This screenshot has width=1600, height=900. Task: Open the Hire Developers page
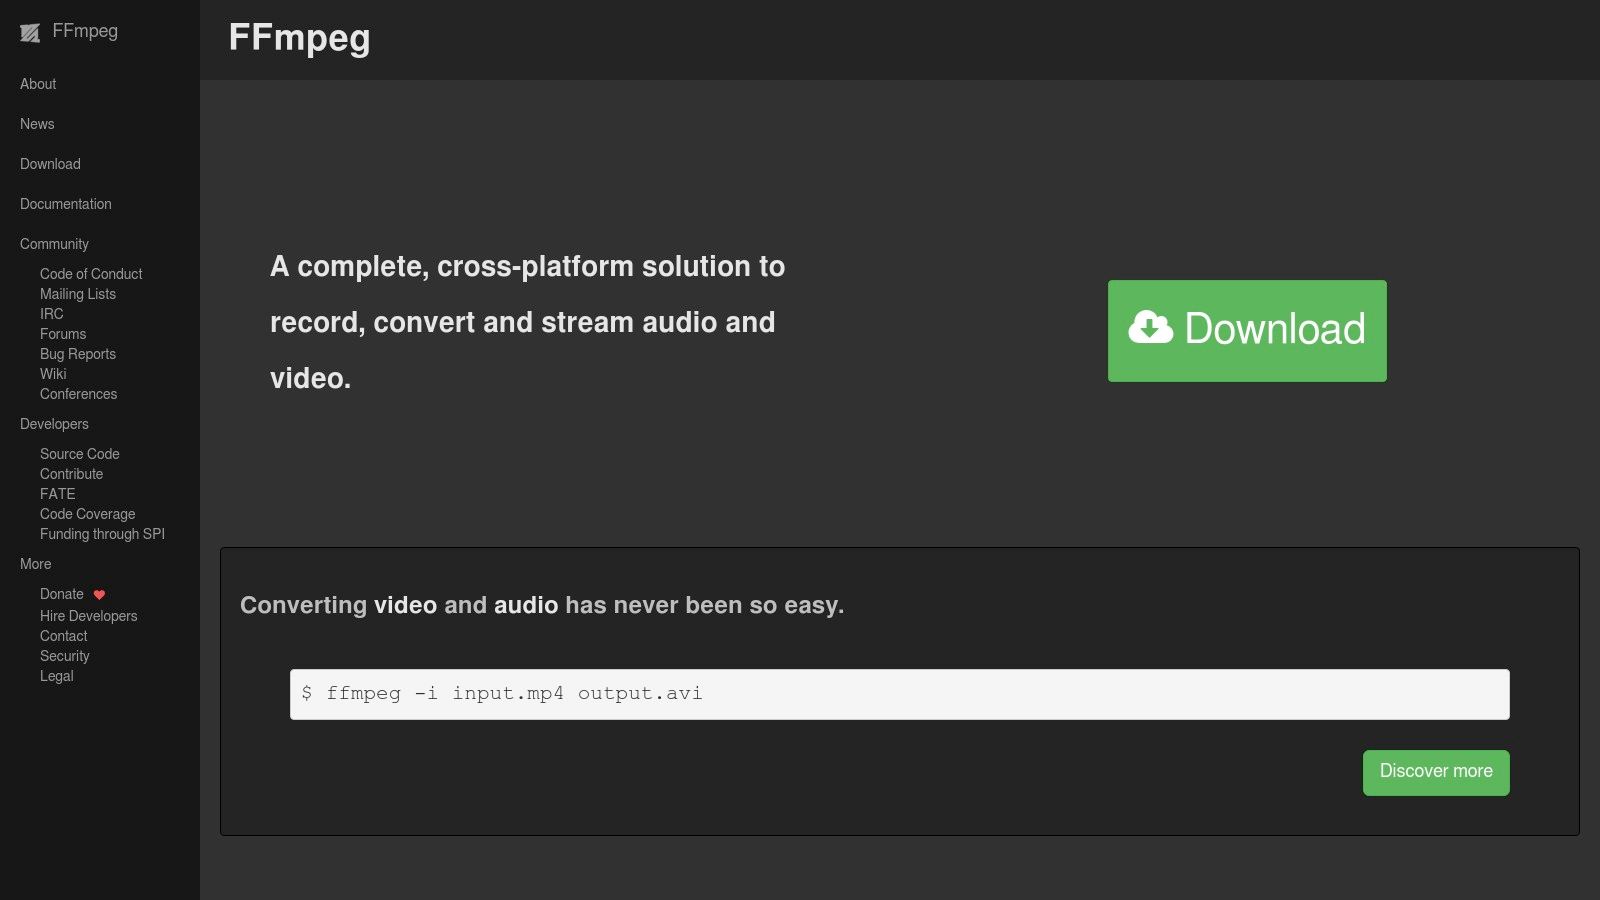tap(88, 615)
